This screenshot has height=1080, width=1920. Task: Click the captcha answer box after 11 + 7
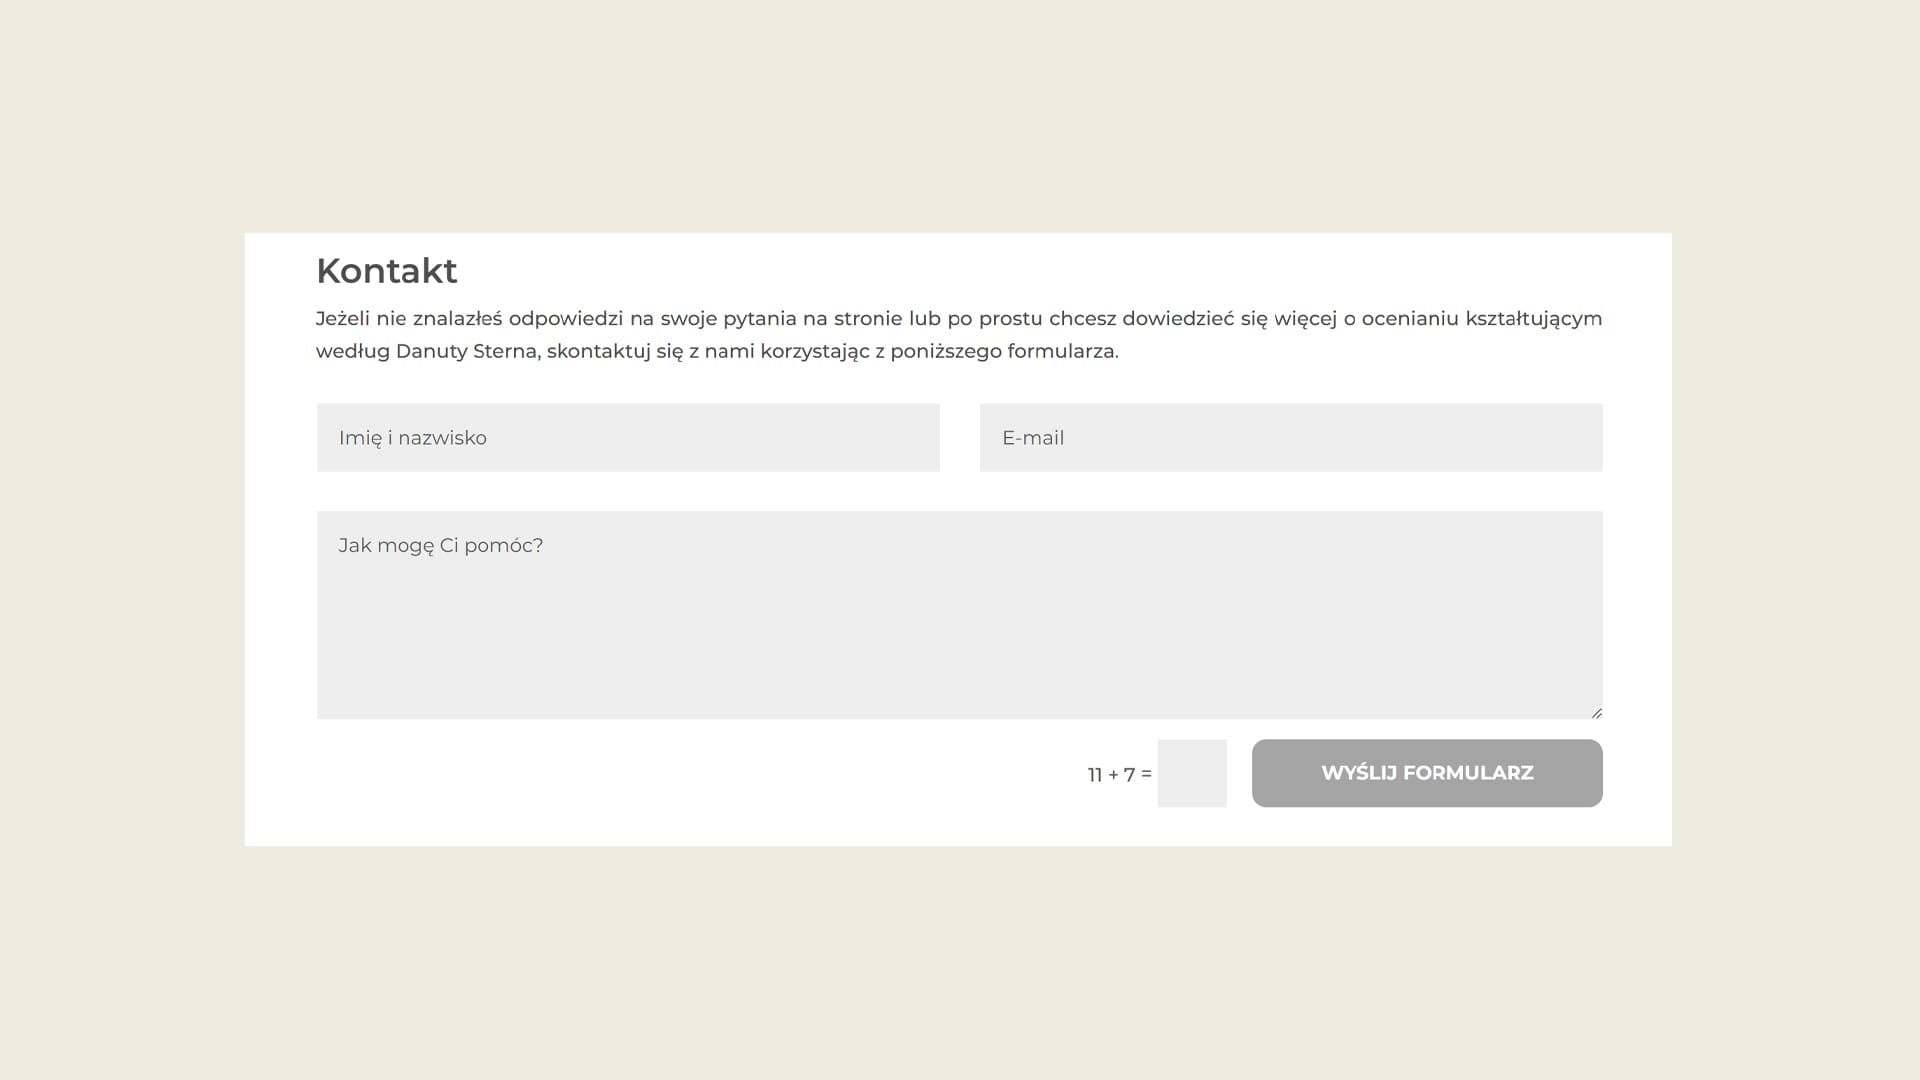coord(1191,773)
